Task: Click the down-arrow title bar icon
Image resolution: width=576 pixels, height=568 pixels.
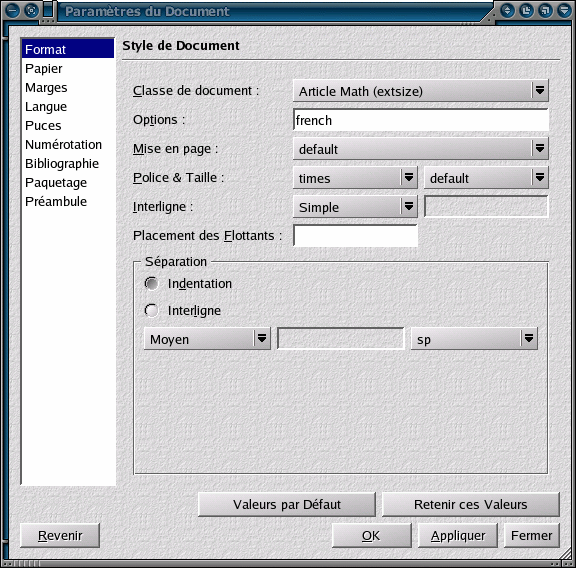Action: pos(565,10)
